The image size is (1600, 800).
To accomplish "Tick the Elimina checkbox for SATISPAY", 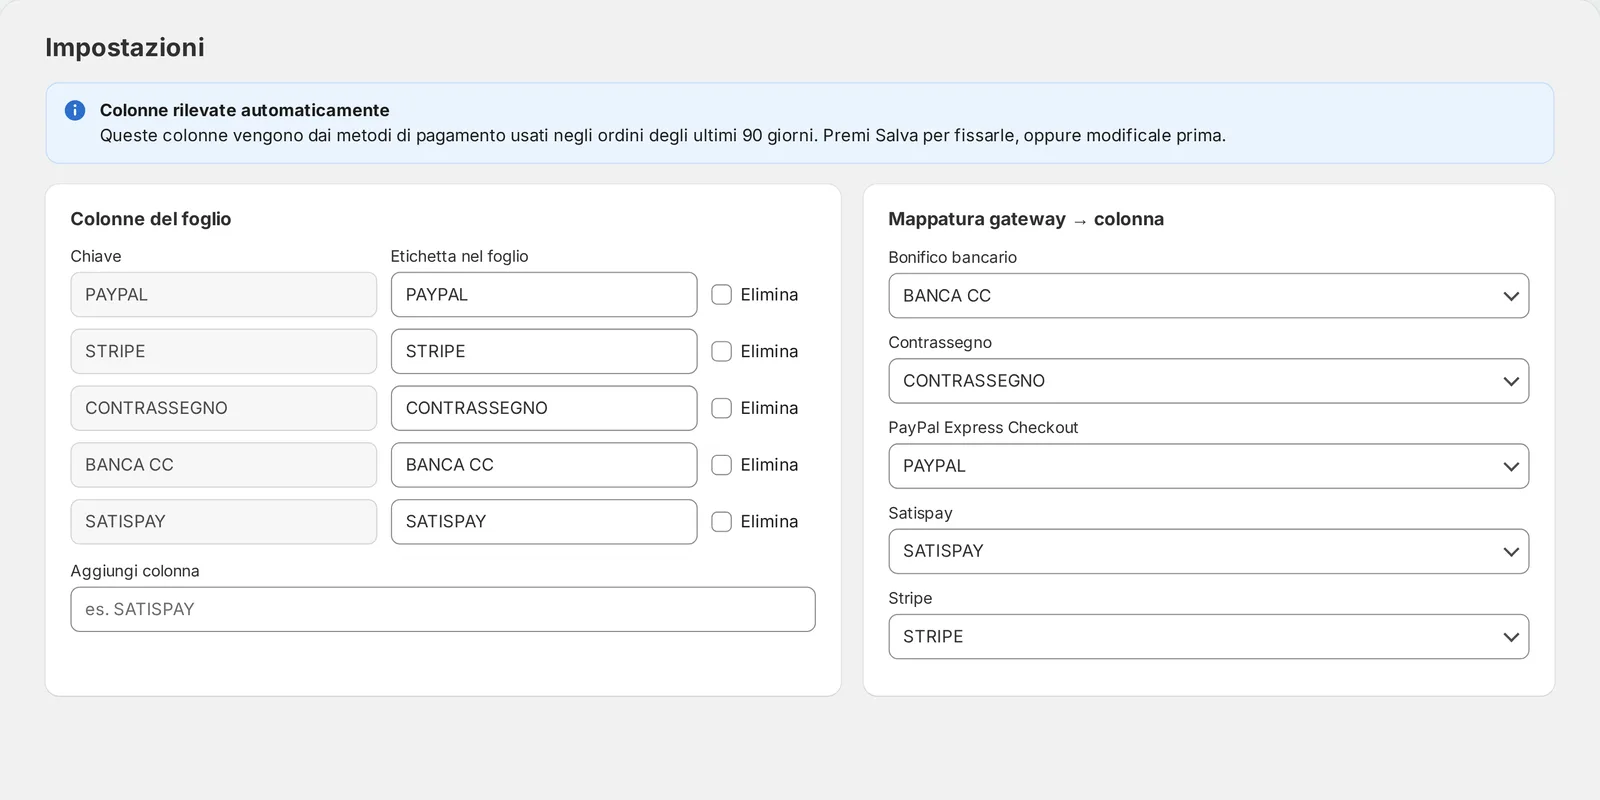I will click(721, 521).
